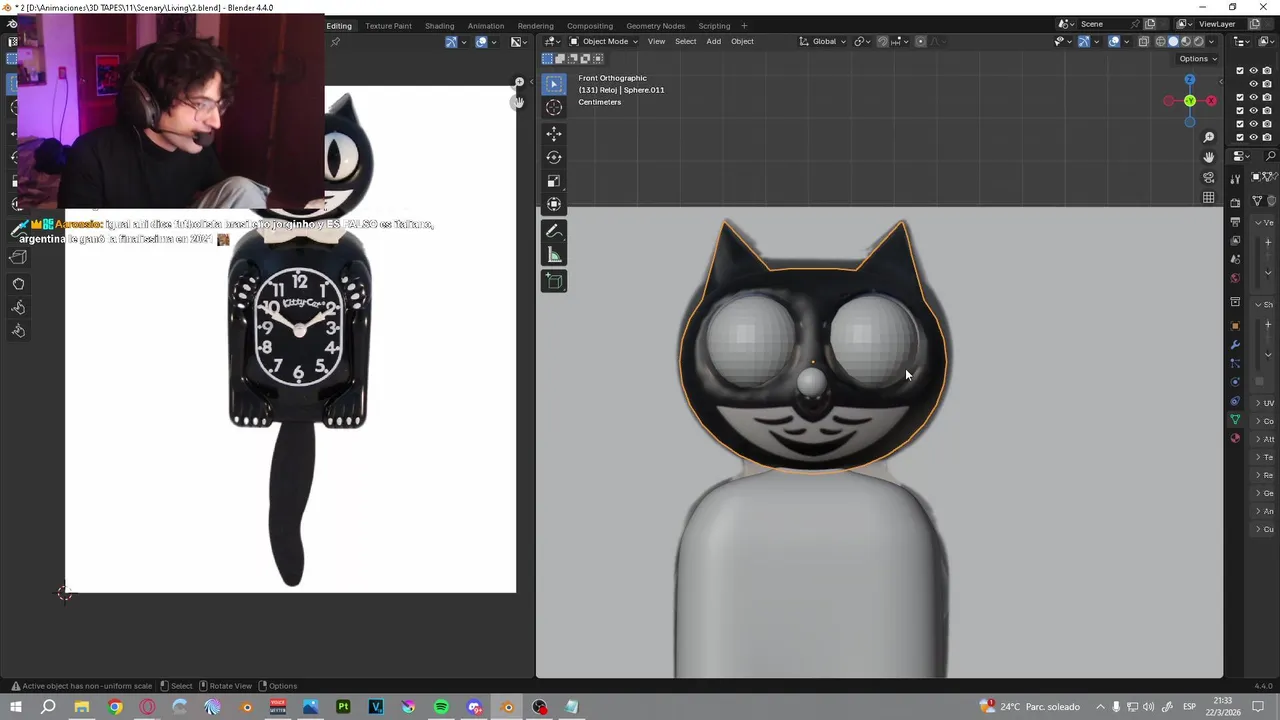
Task: Select the 3D Cursor tool
Action: (554, 107)
